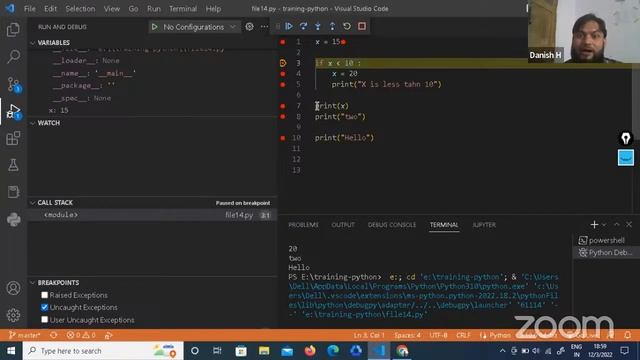Screen dimensions: 640x360
Task: Restart the debug session
Action: click(347, 26)
